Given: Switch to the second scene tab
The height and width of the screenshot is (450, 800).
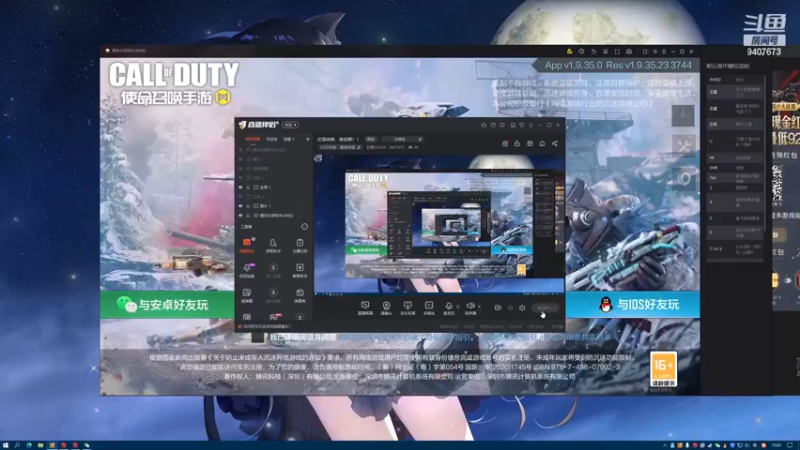Looking at the screenshot, I should click(x=272, y=139).
